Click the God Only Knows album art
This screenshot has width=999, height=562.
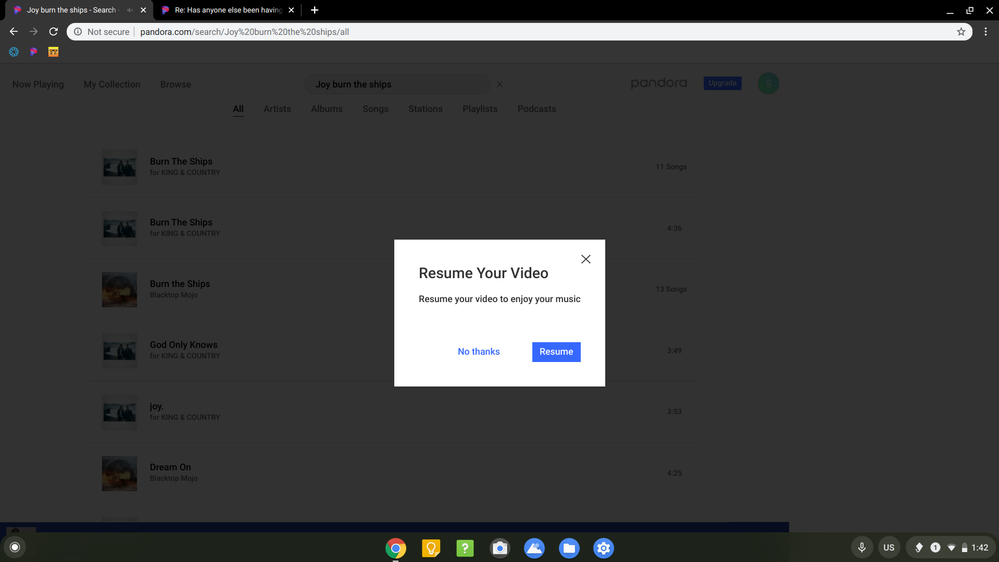[119, 350]
